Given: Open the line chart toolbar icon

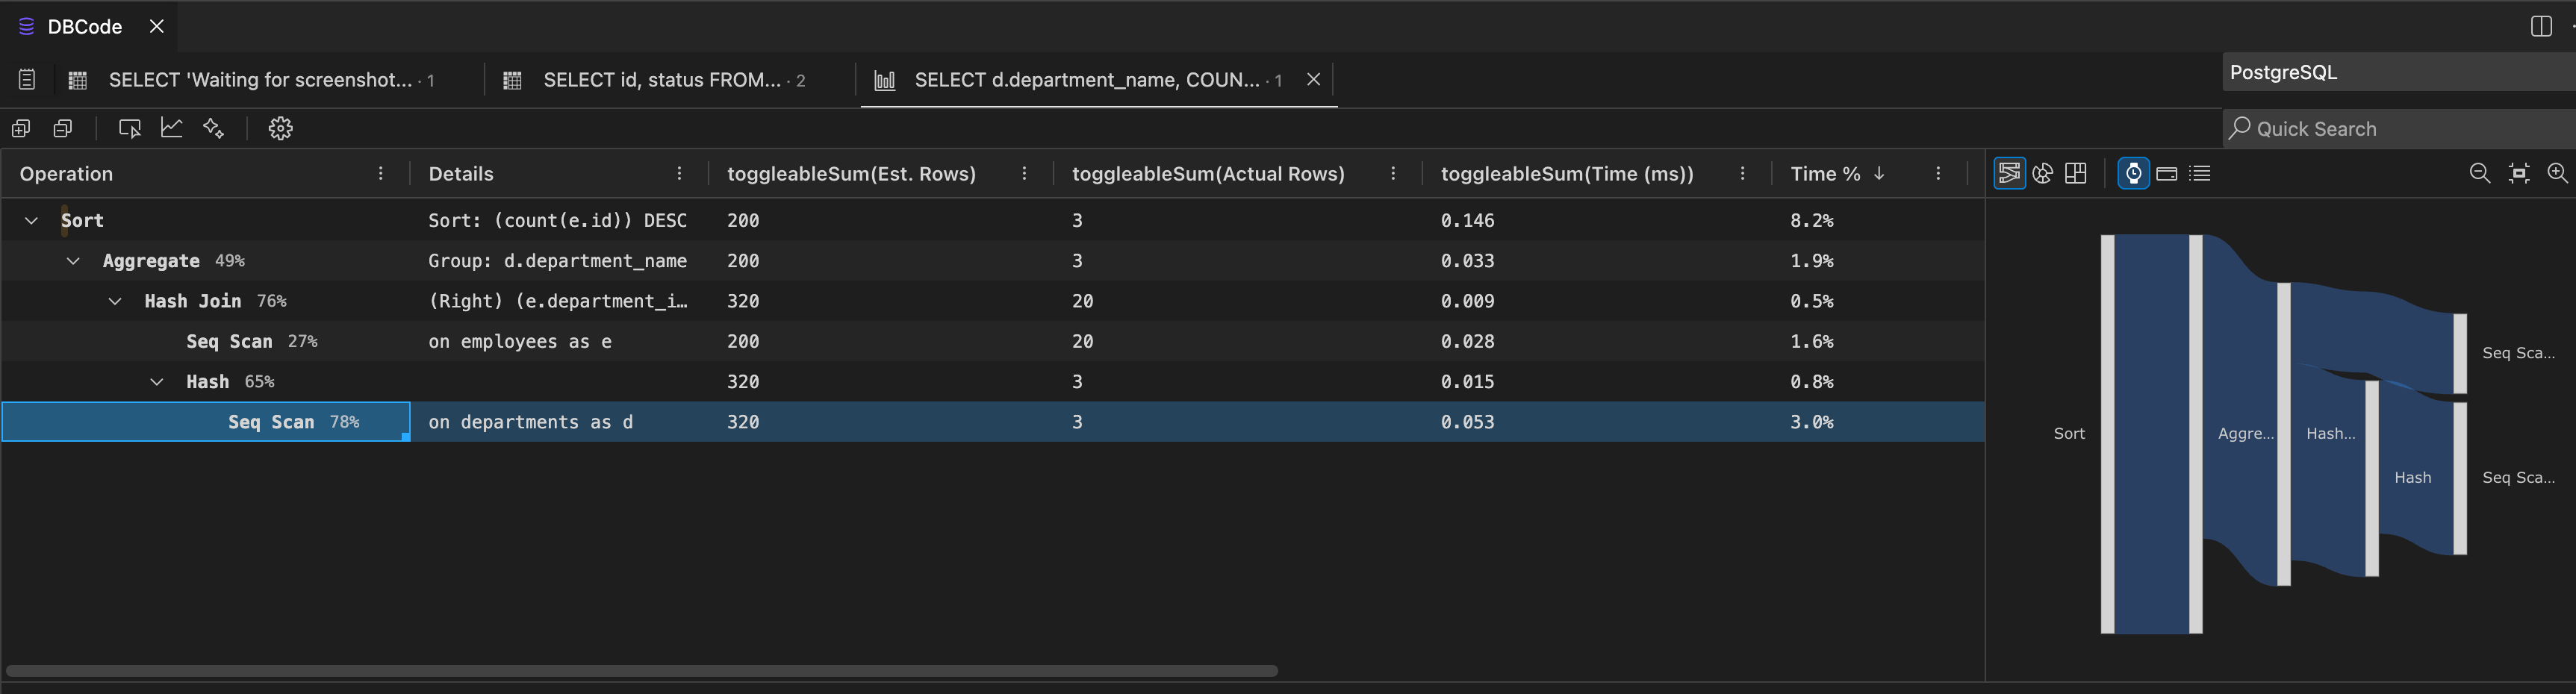Looking at the screenshot, I should tap(172, 128).
